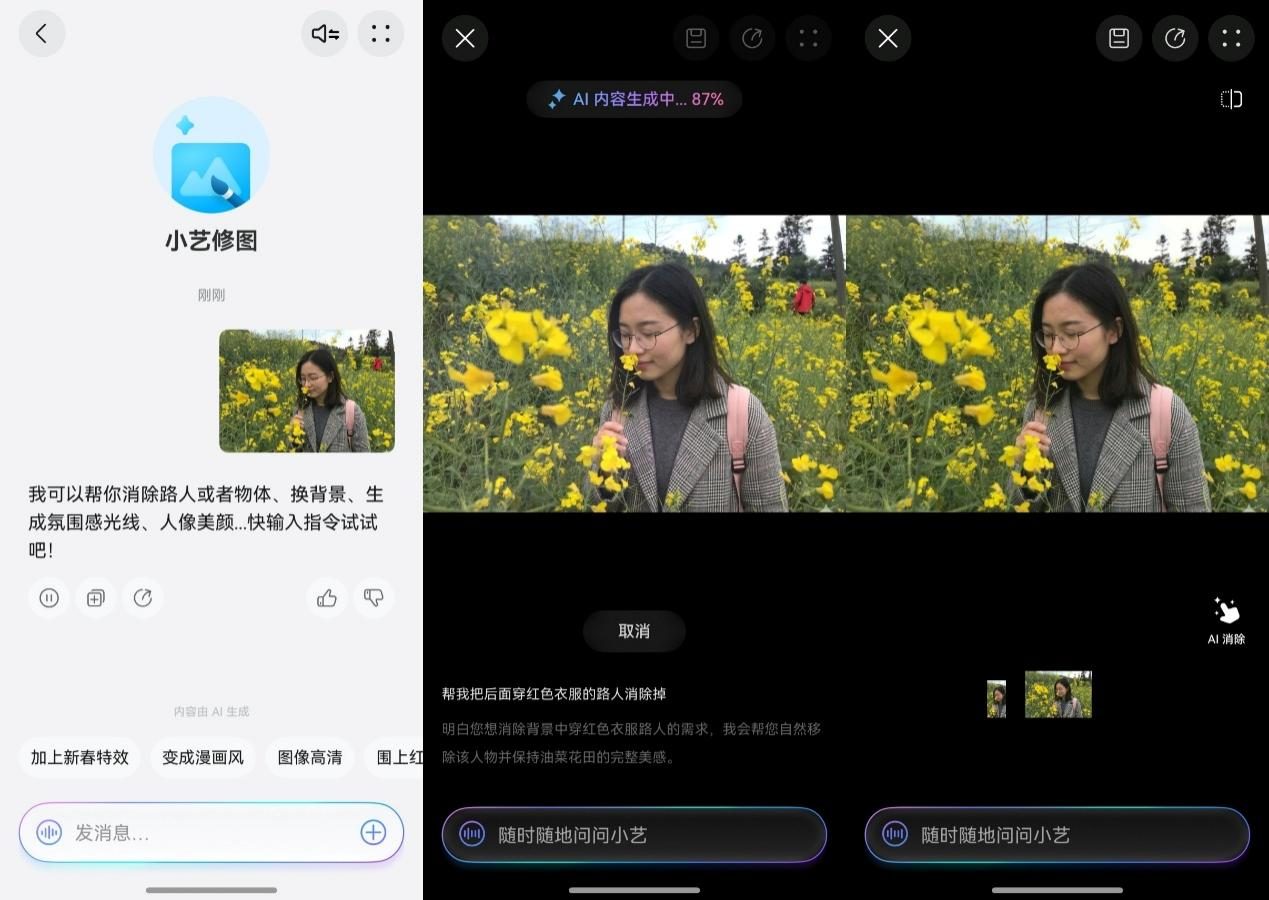Give the reply a thumbs down
This screenshot has height=900, width=1269.
(x=374, y=598)
